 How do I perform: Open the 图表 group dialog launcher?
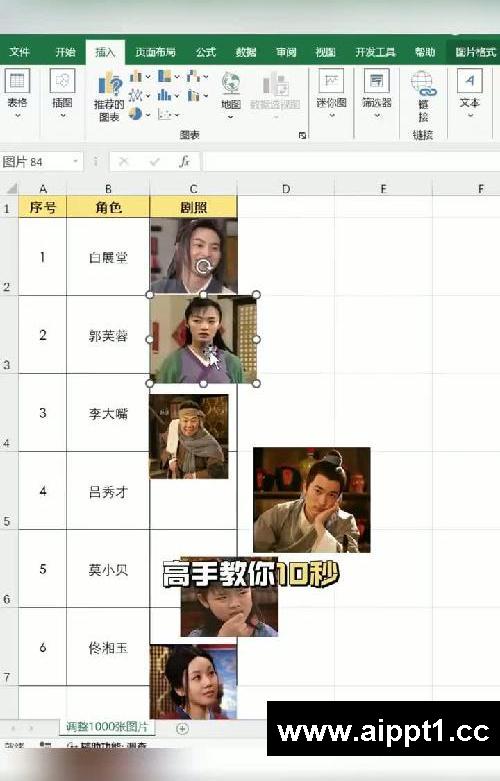point(302,135)
